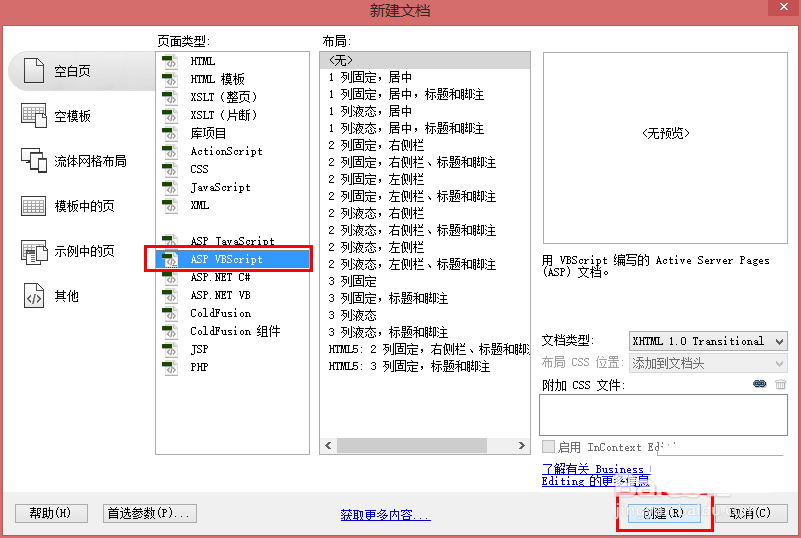Open the 文档类型 XHTML 1.0 Transitional dropdown
This screenshot has height=538, width=801.
coord(708,341)
